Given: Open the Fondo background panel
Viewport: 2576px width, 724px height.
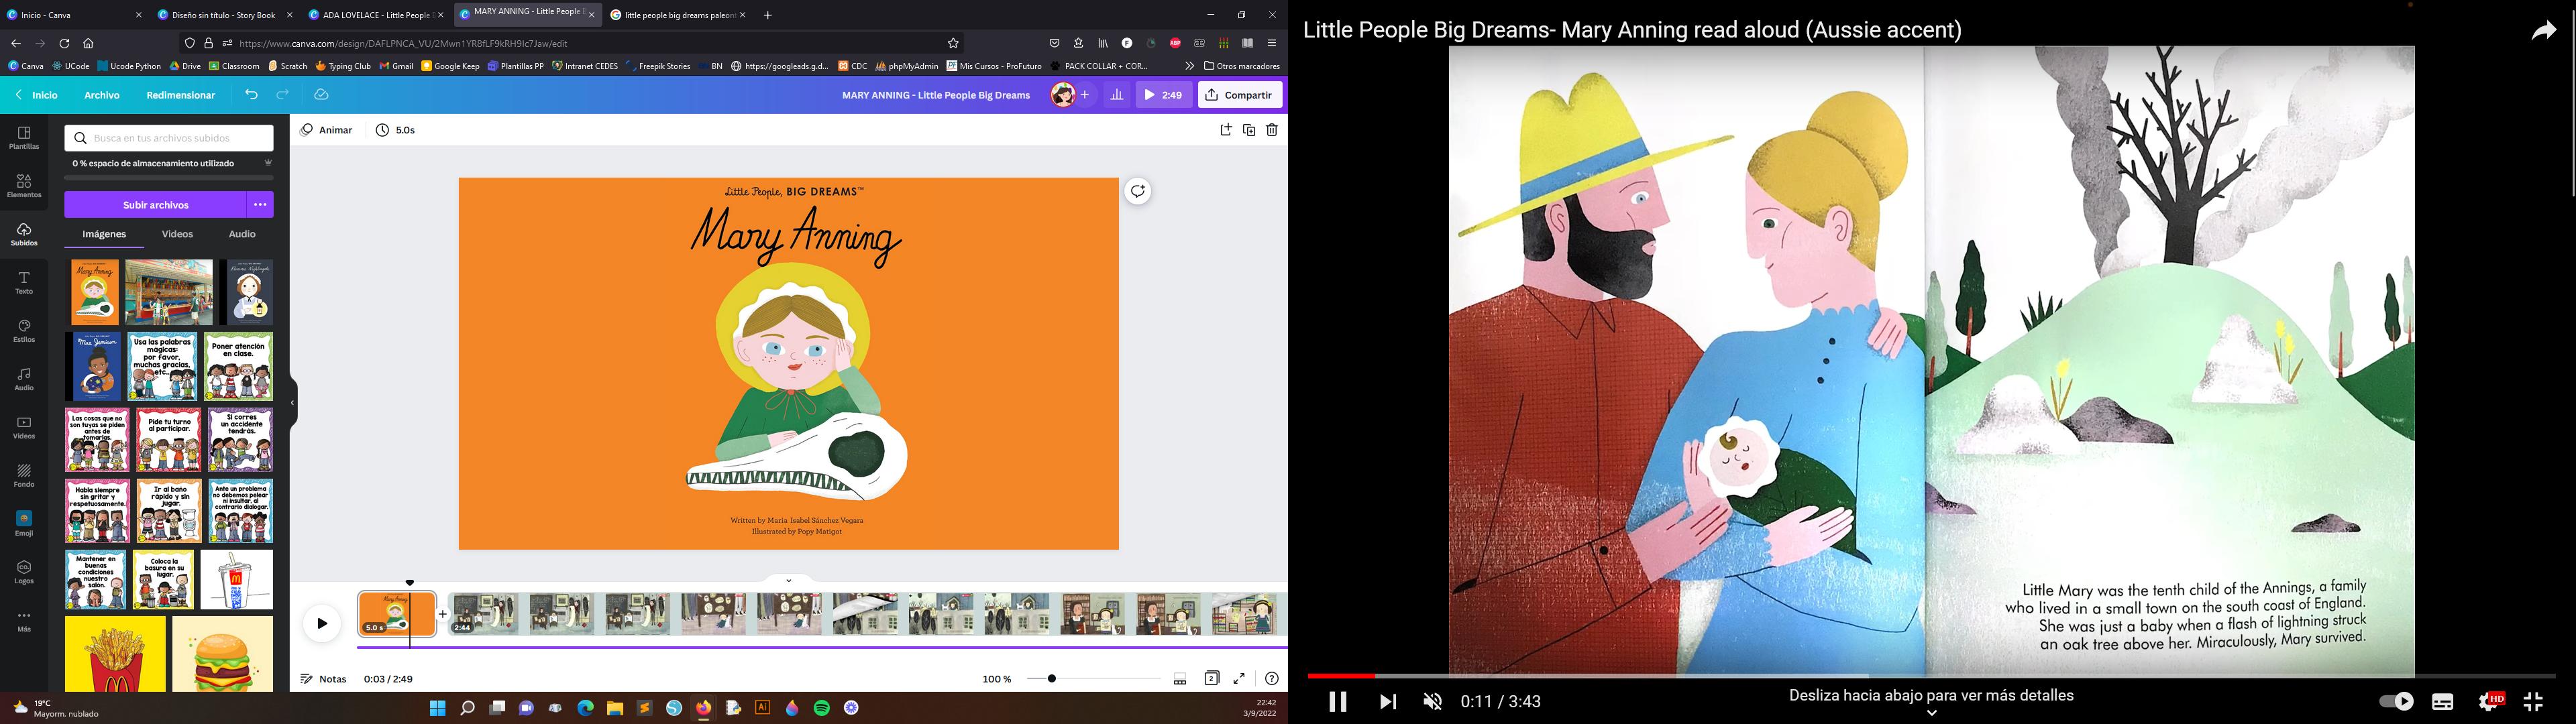Looking at the screenshot, I should point(24,476).
